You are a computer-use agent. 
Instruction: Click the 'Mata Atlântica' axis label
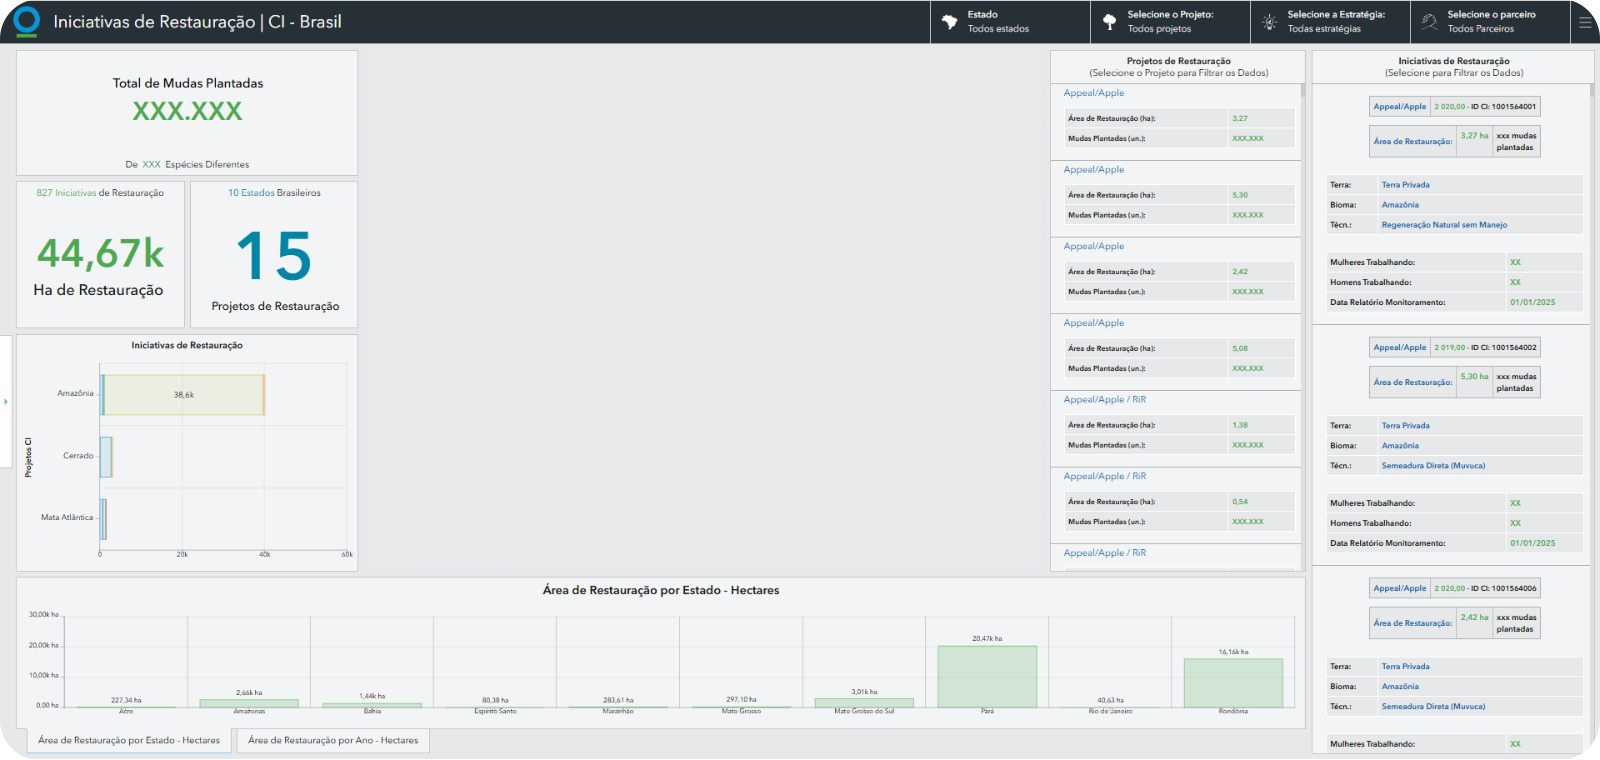67,518
